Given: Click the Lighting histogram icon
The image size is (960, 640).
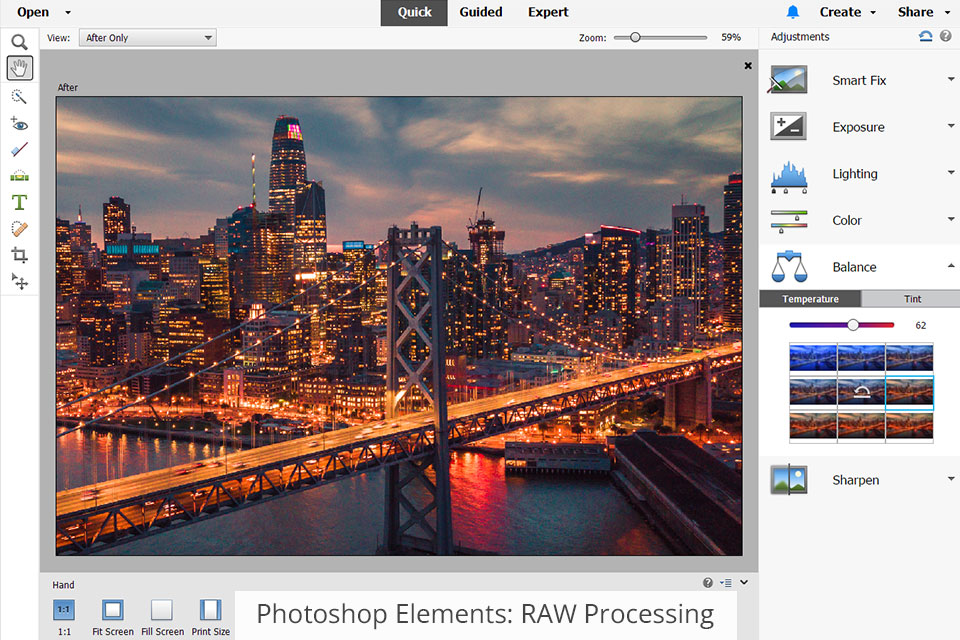Looking at the screenshot, I should (x=789, y=177).
